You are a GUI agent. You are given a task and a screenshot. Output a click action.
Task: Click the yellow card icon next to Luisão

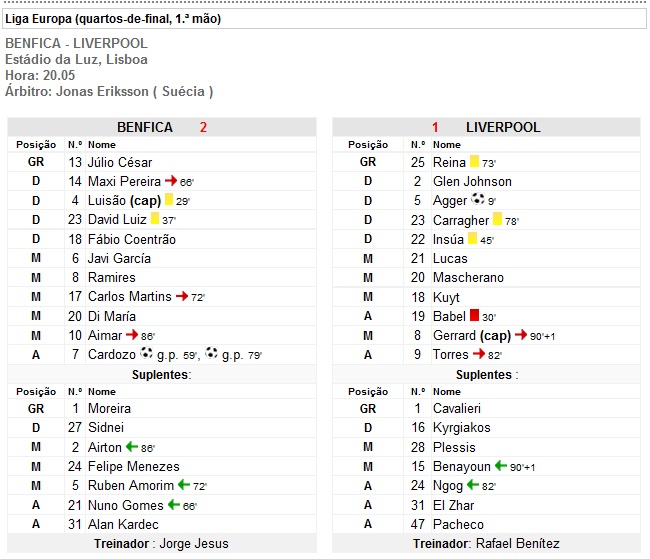[x=169, y=199]
